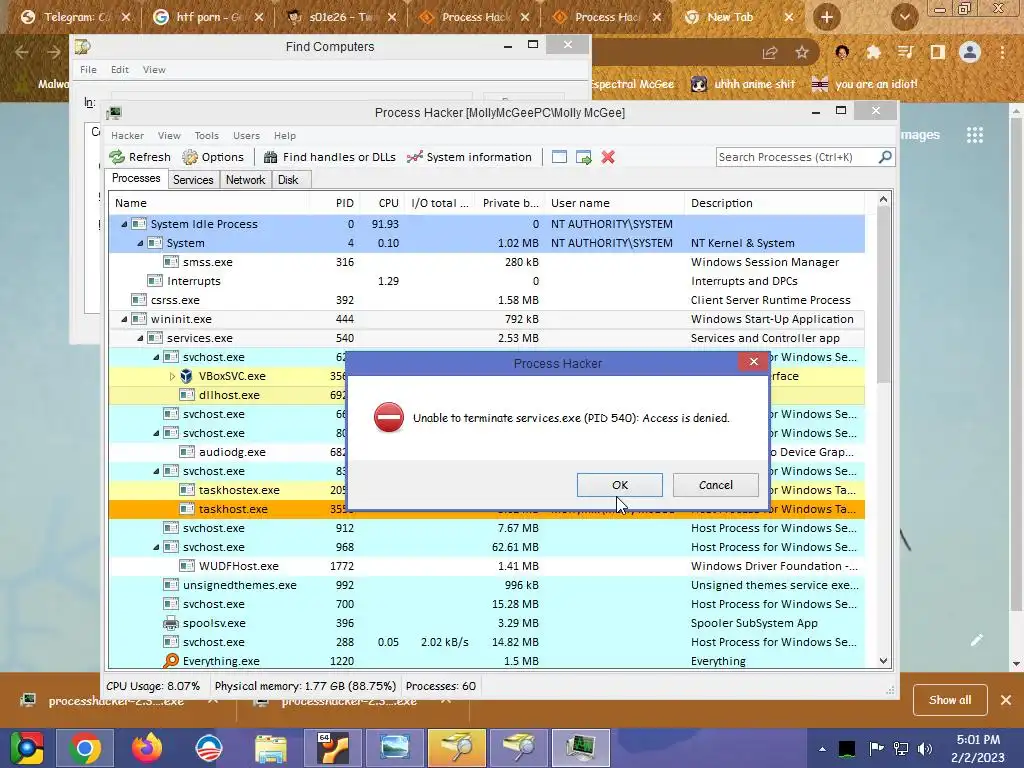Open the Hacker menu
The height and width of the screenshot is (768, 1024).
click(x=127, y=135)
